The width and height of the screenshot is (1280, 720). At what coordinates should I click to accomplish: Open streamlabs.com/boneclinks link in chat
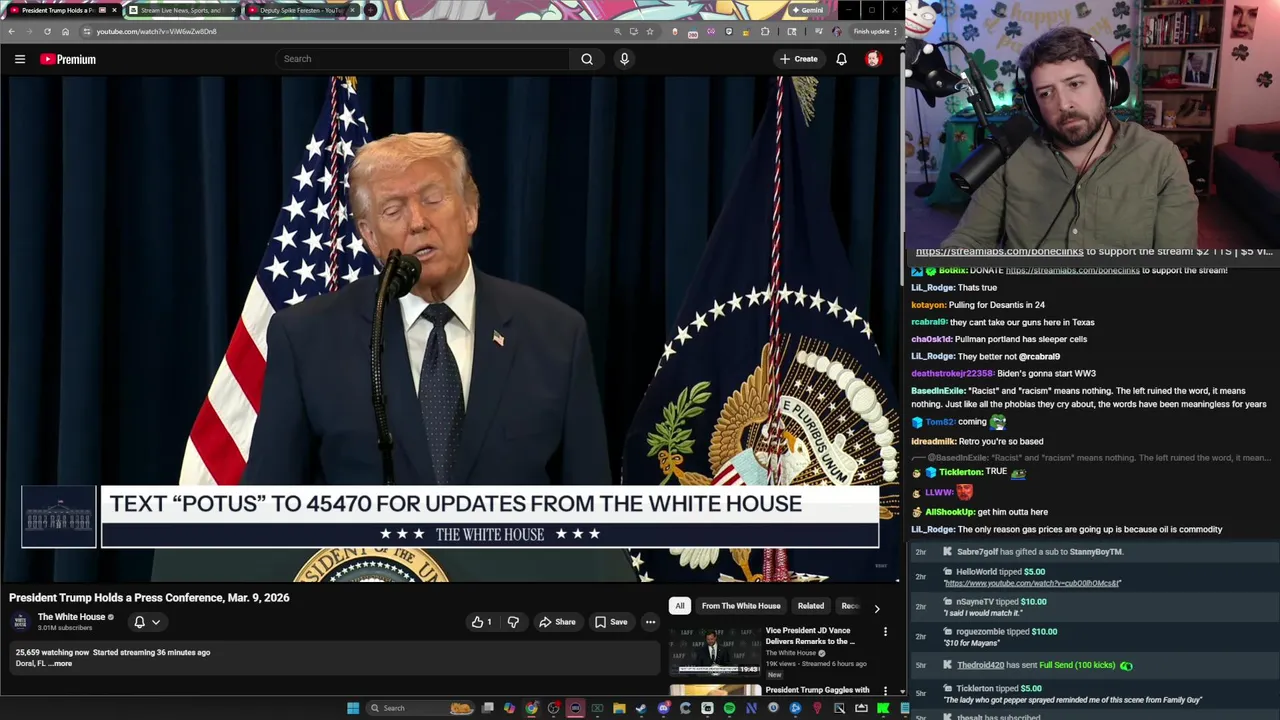pos(1072,270)
